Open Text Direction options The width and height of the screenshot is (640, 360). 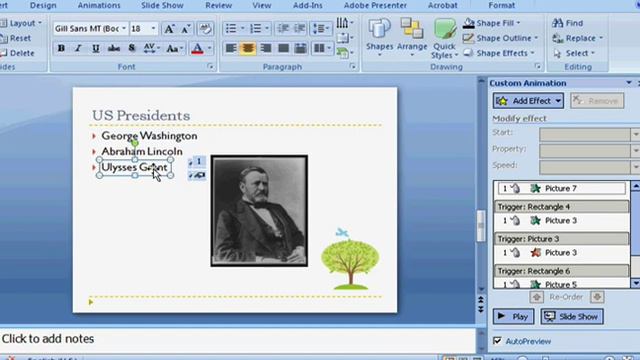click(x=344, y=22)
